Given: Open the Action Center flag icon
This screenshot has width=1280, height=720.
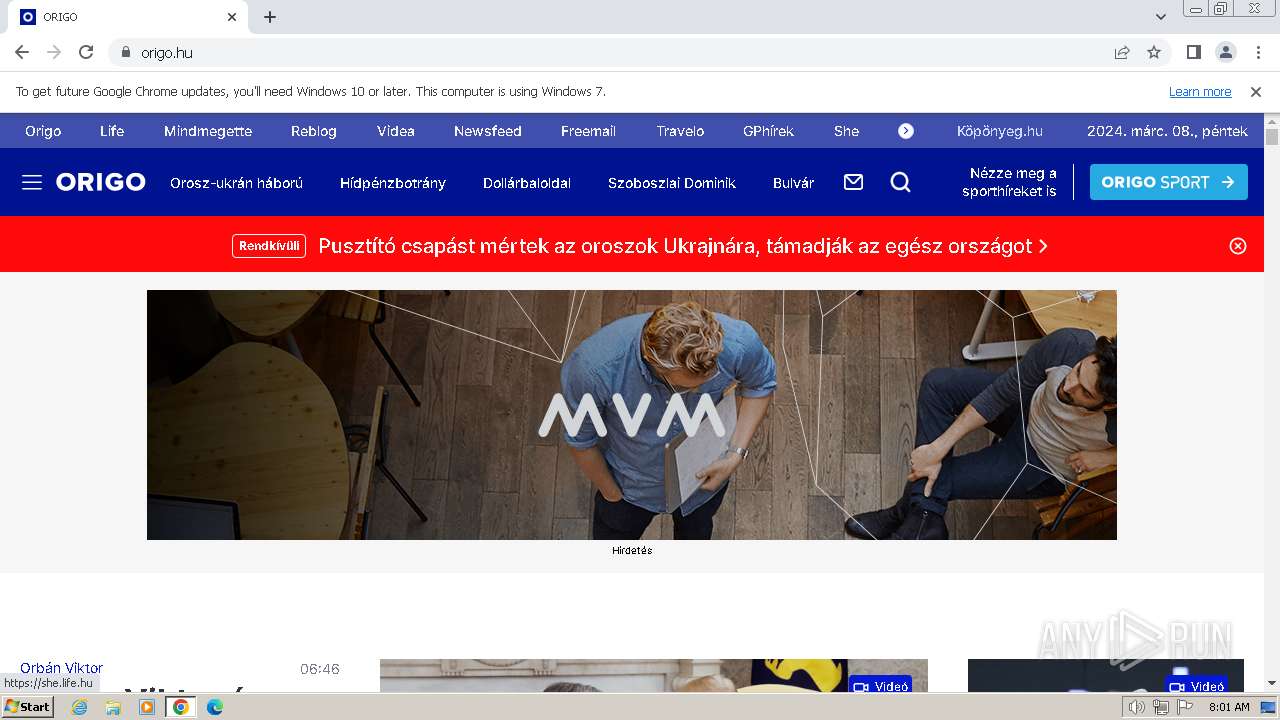Looking at the screenshot, I should [x=1185, y=707].
